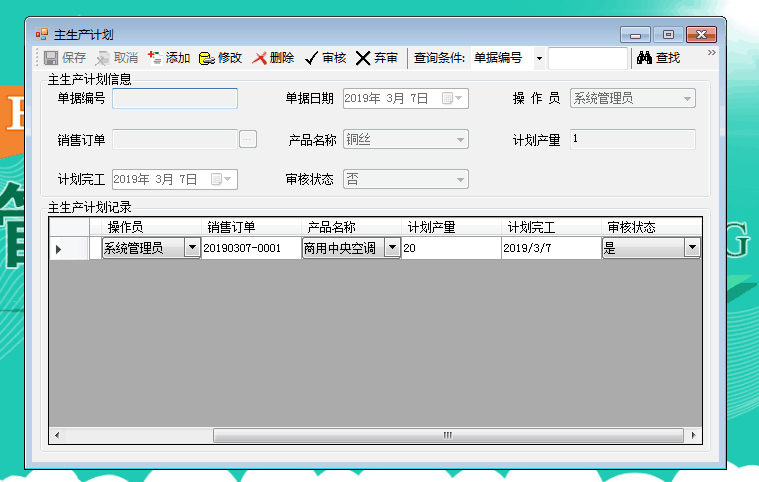The height and width of the screenshot is (482, 759).
Task: Click the 销售订单 text field
Action: [175, 139]
